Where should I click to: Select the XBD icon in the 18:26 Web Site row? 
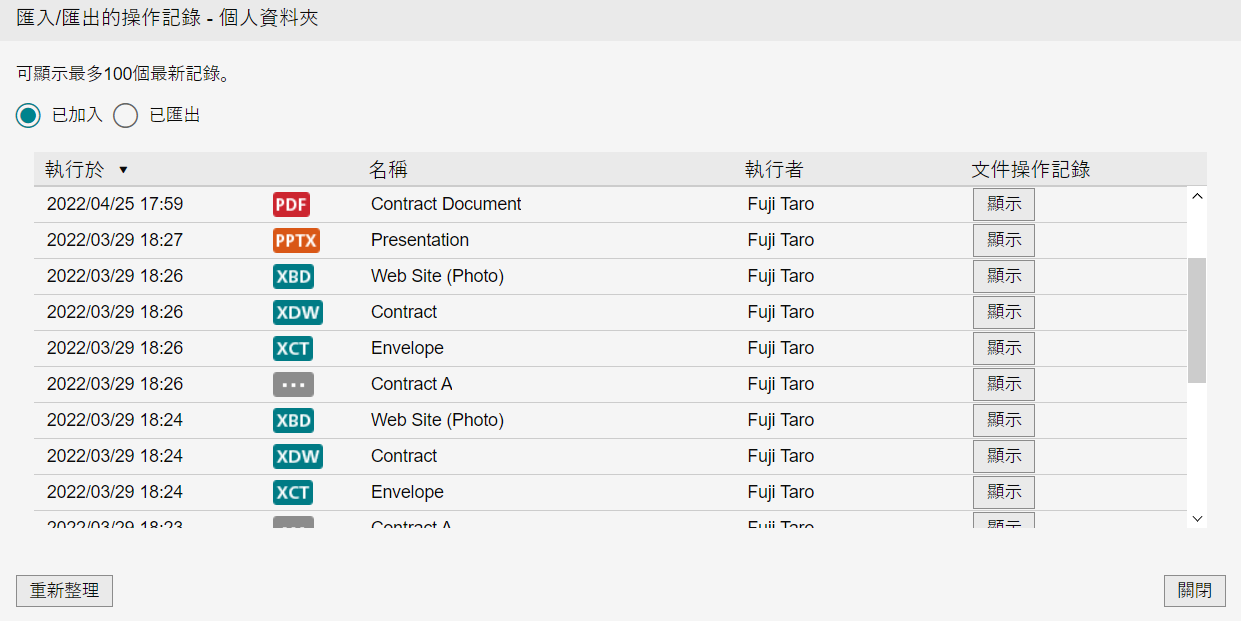(293, 276)
